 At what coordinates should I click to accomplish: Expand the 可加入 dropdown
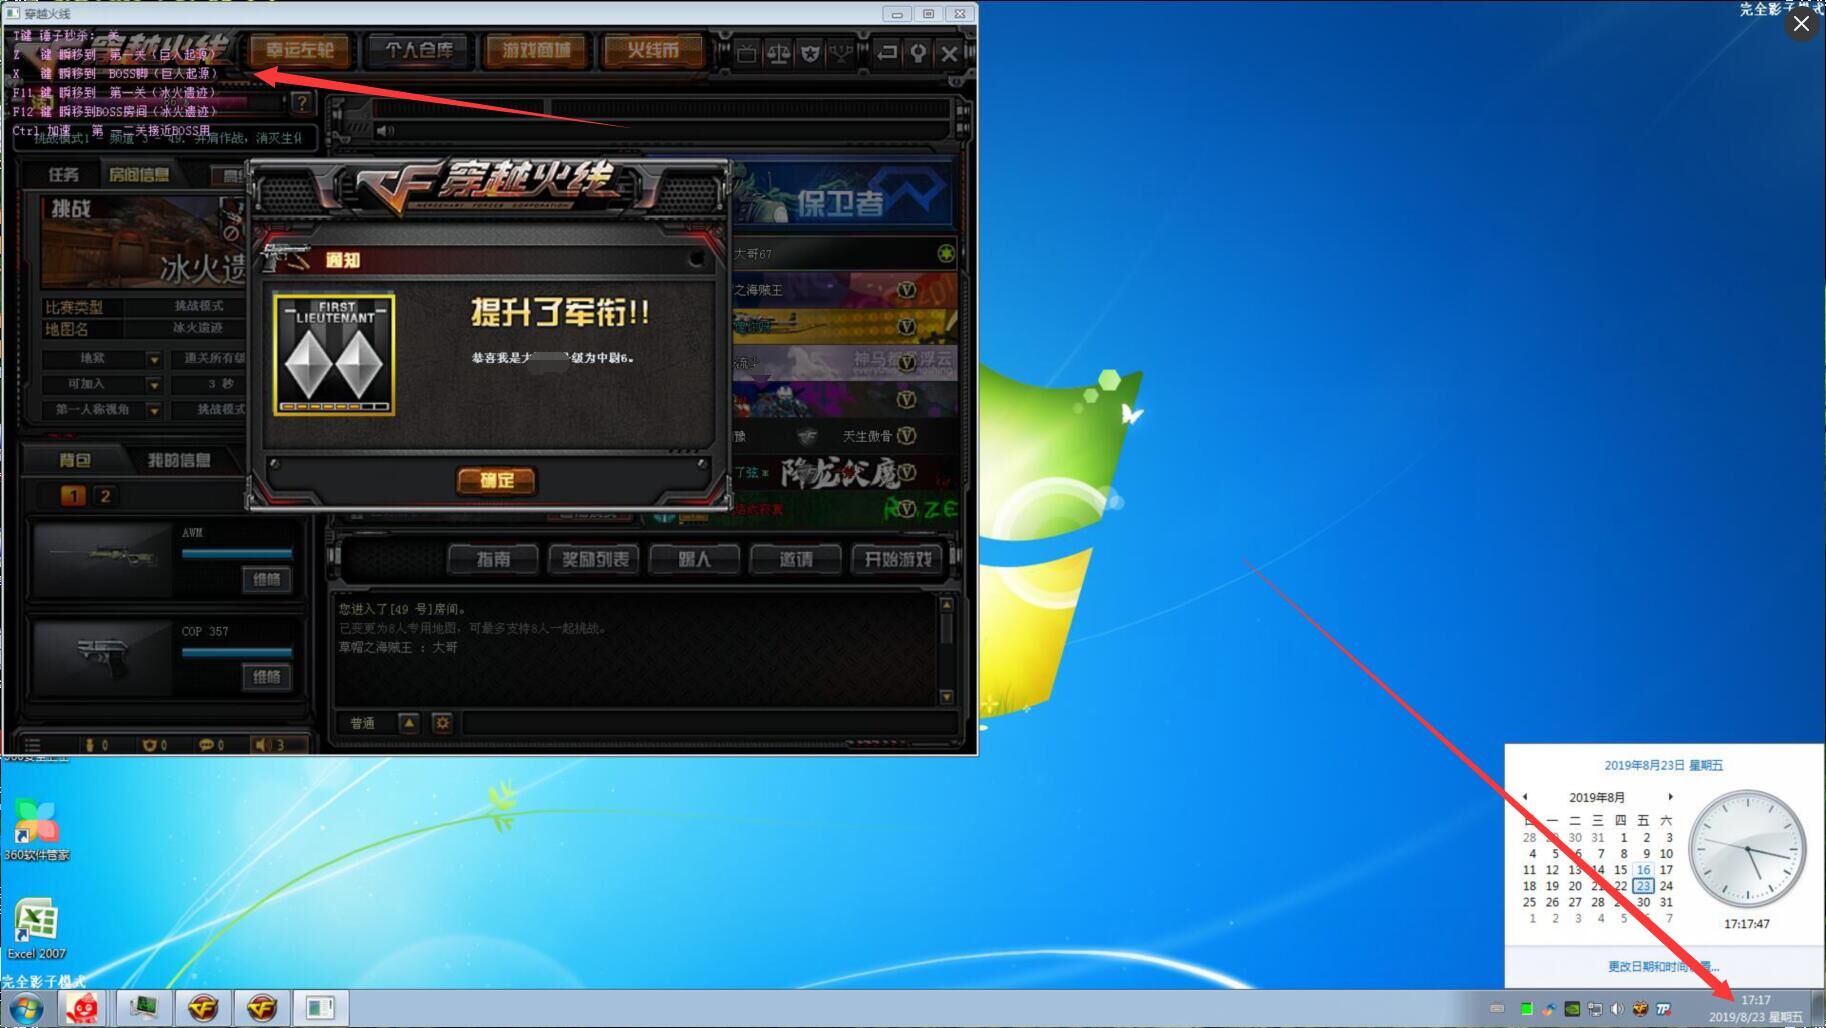(154, 385)
